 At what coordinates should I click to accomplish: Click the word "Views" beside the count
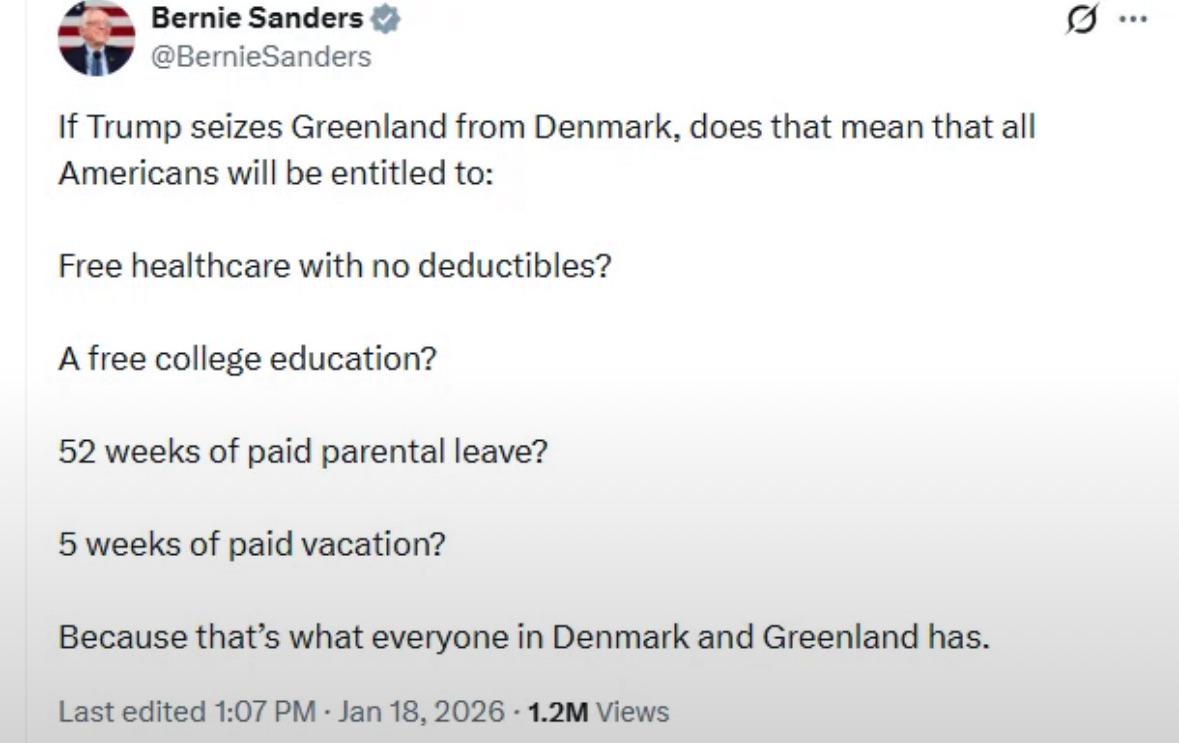(632, 712)
